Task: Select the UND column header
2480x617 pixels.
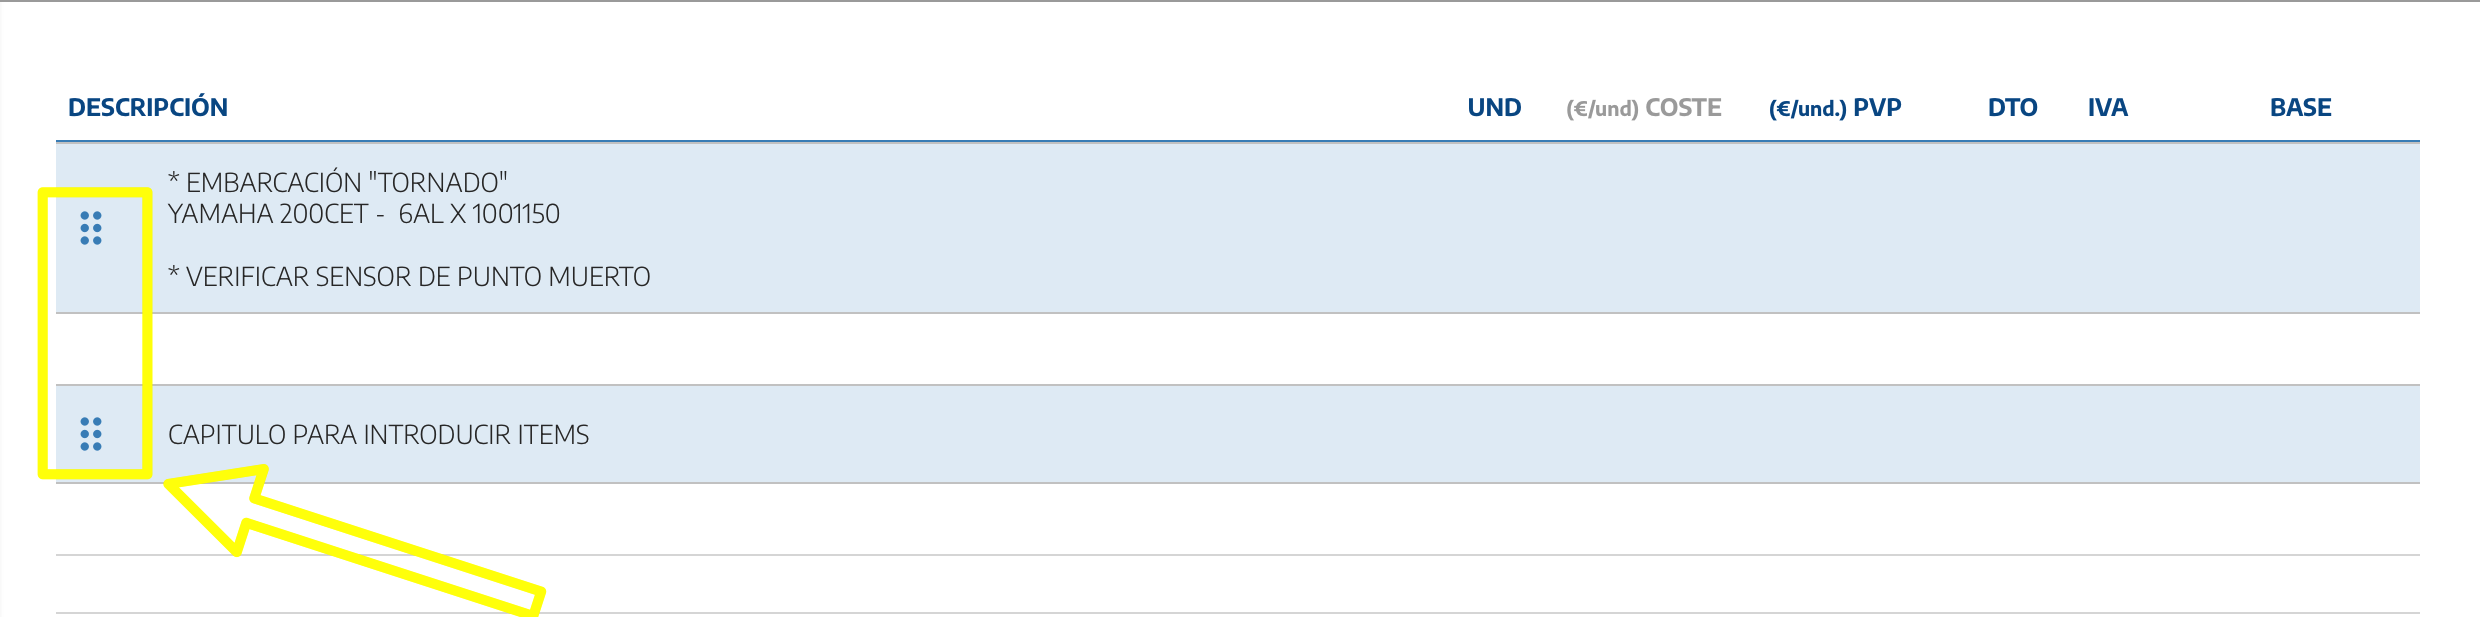Action: click(1494, 108)
